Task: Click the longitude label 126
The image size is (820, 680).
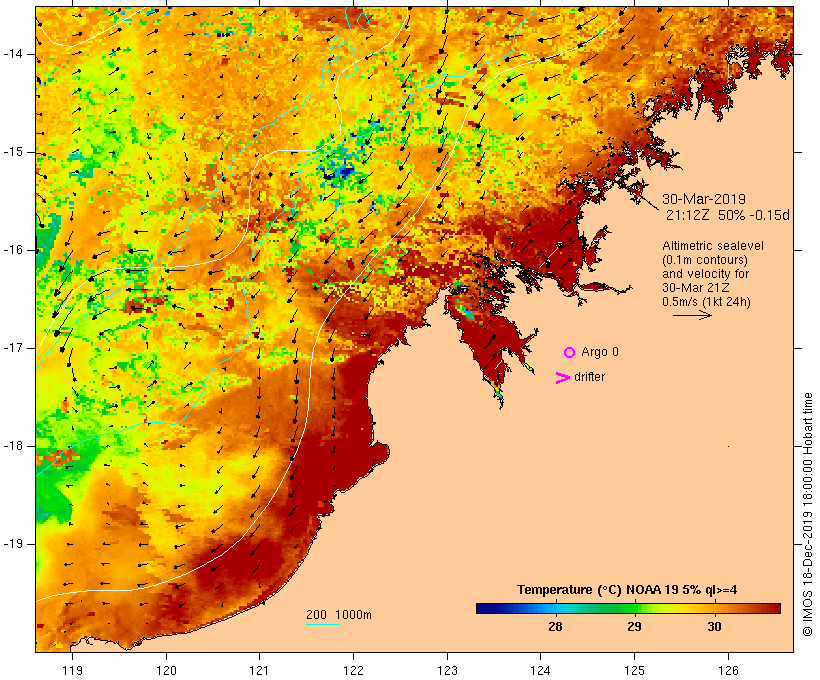Action: pyautogui.click(x=728, y=670)
